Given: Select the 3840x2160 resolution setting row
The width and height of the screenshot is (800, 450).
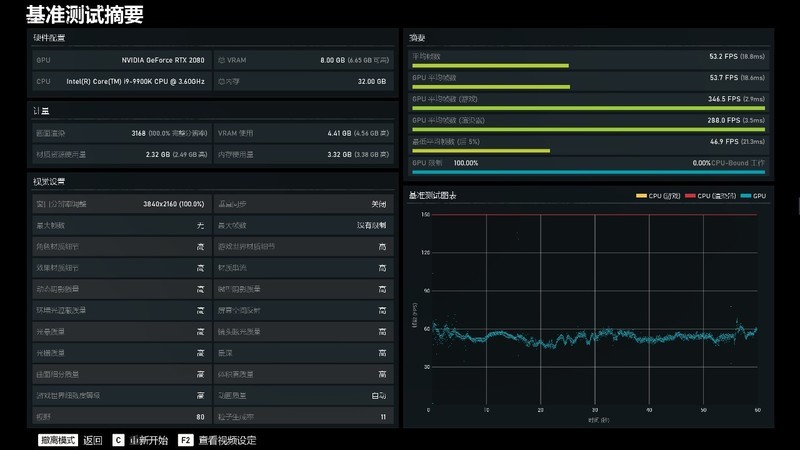Looking at the screenshot, I should pyautogui.click(x=120, y=203).
